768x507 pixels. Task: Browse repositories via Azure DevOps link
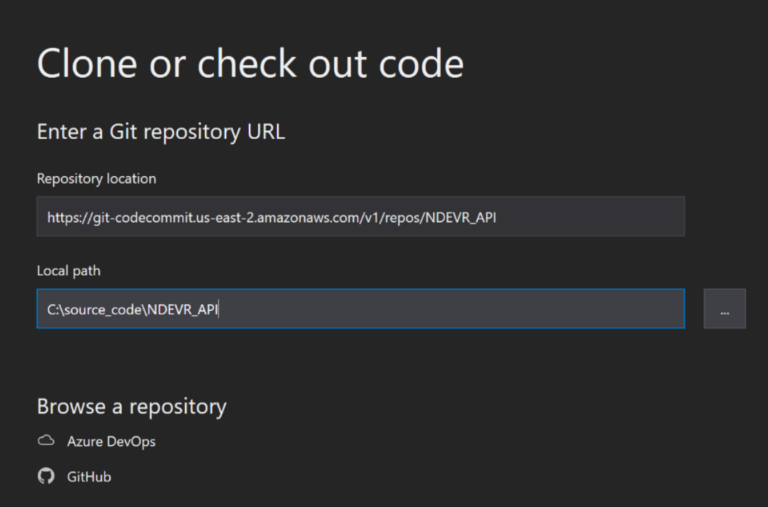point(111,441)
